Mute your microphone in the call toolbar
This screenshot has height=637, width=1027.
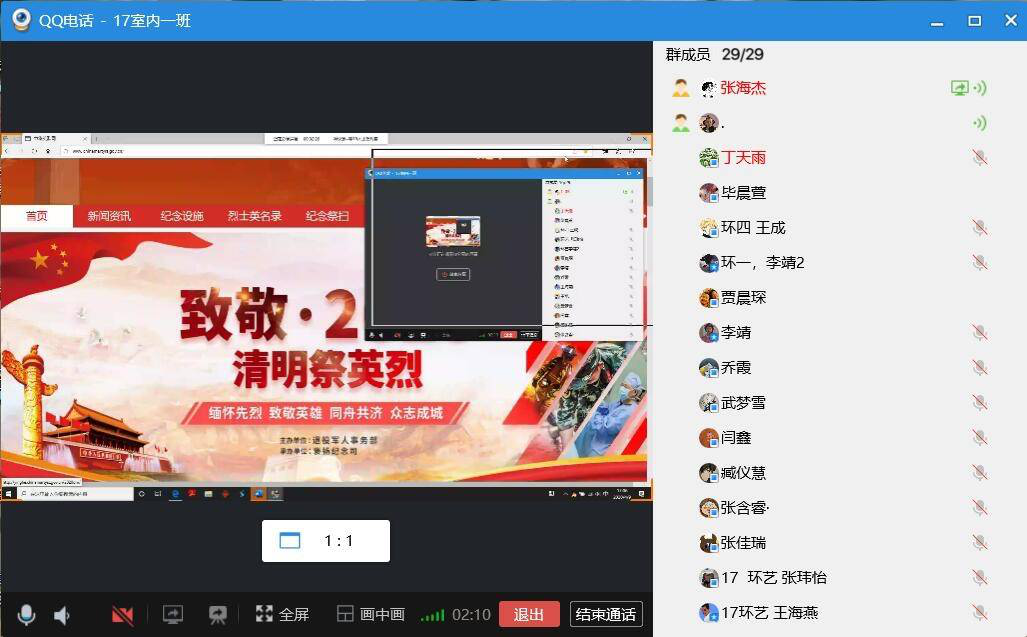(x=26, y=615)
